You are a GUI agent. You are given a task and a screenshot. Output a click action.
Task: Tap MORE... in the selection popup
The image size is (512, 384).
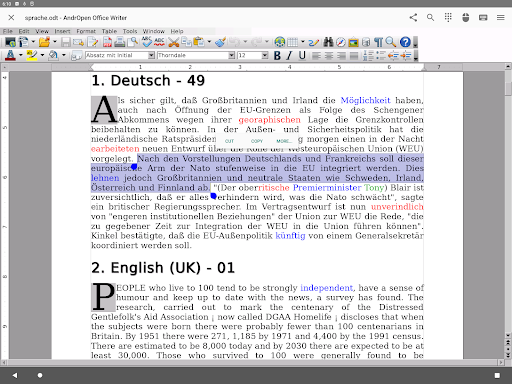pyautogui.click(x=284, y=141)
